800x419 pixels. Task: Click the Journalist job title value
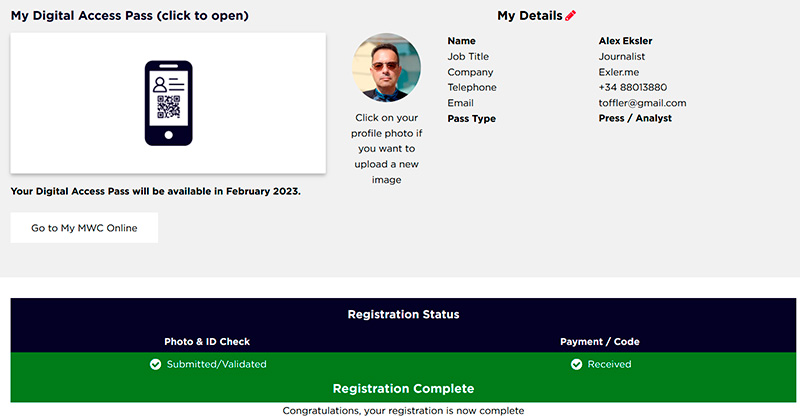[622, 57]
